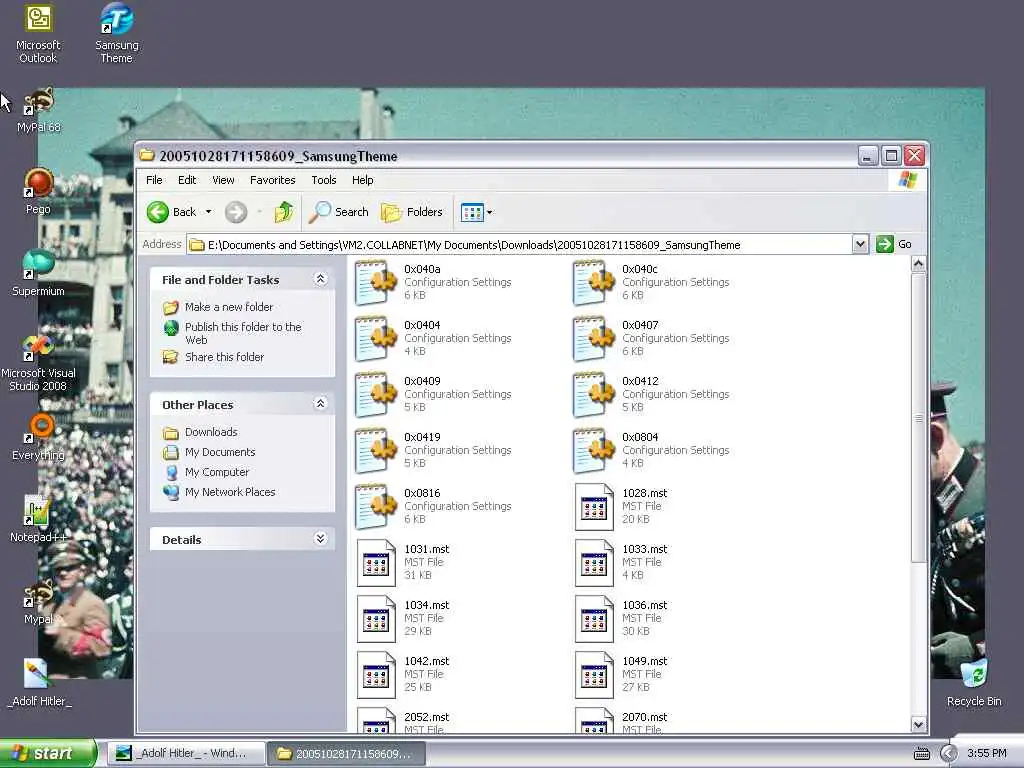1024x768 pixels.
Task: Switch to the _Adolf Hitler_ taskbar window
Action: [185, 754]
